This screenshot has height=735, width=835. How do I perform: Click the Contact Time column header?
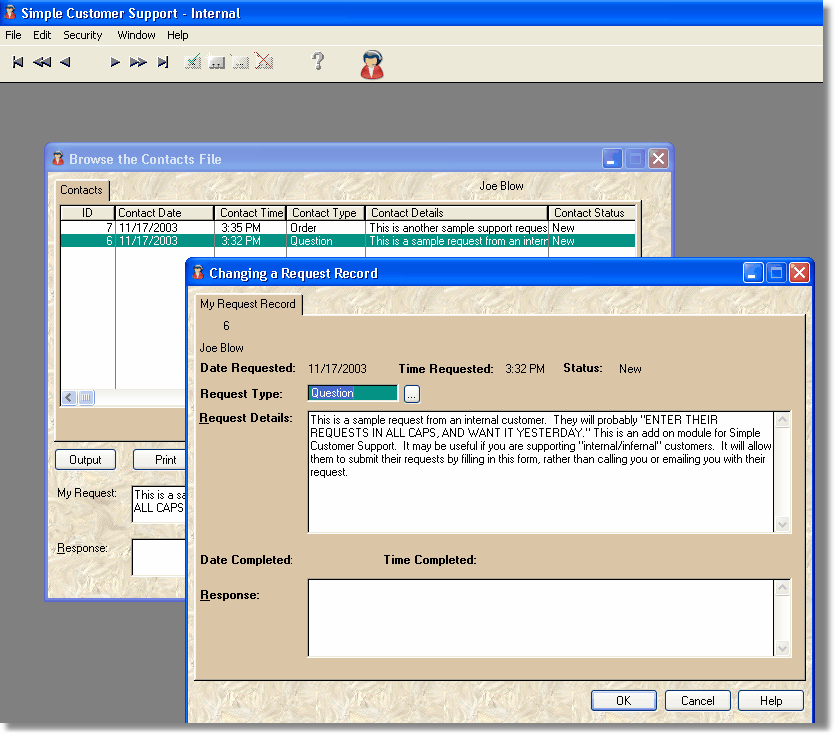(250, 213)
